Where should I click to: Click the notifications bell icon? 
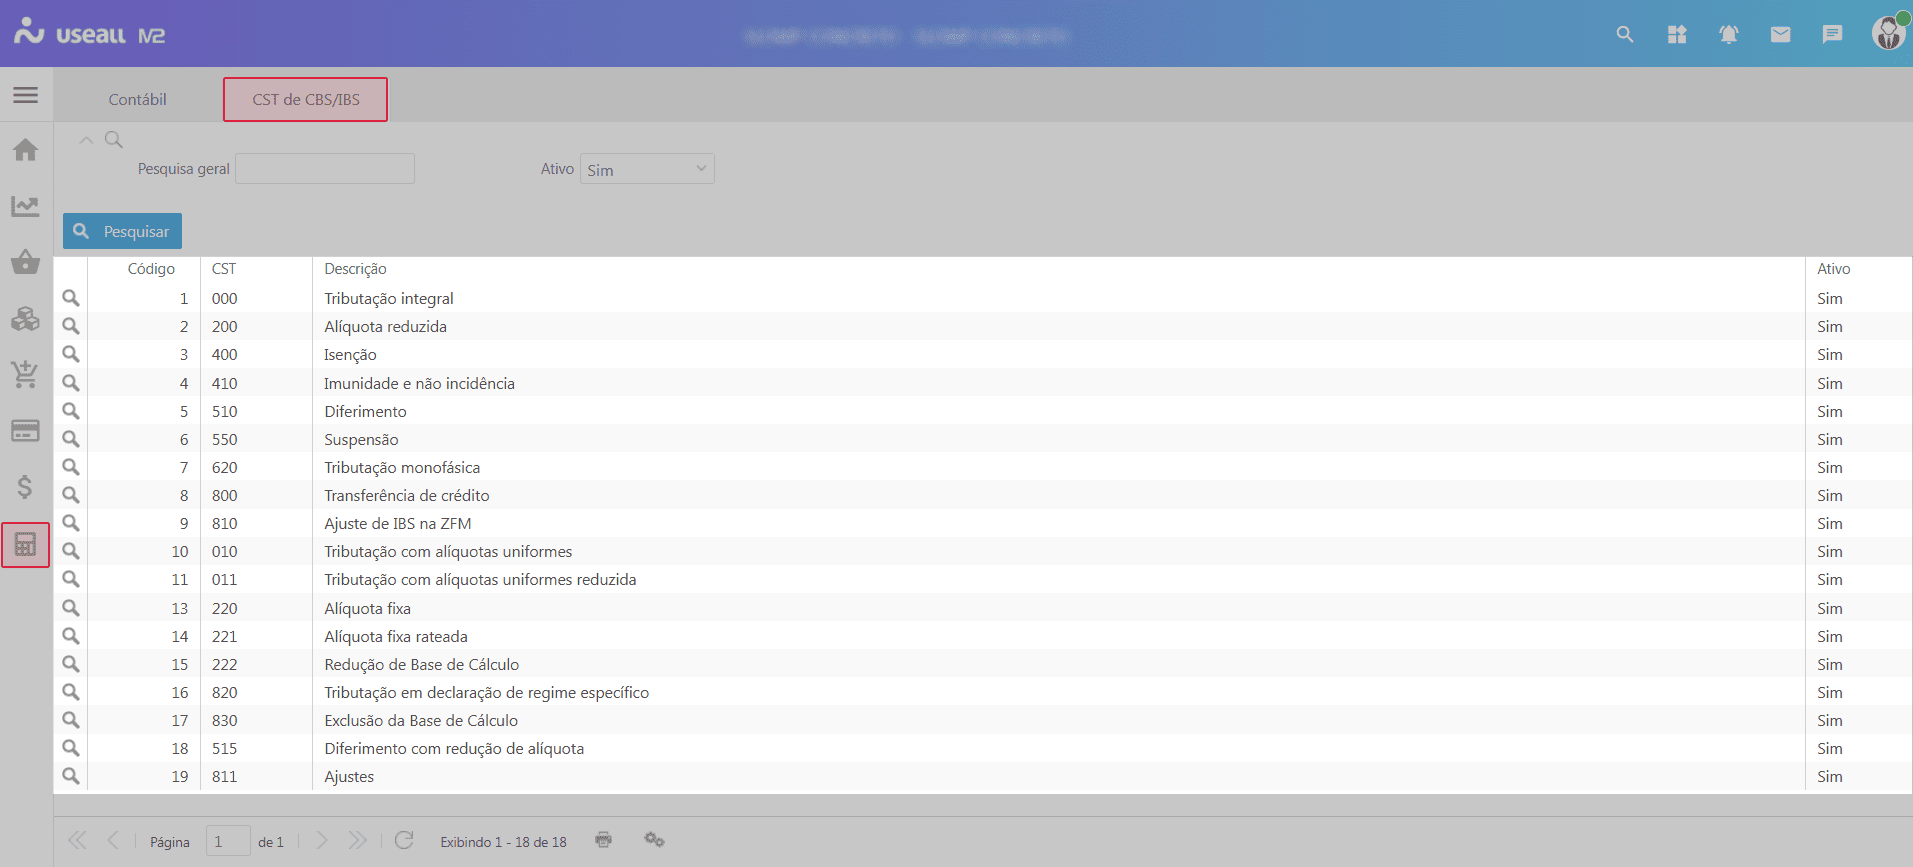coord(1728,35)
